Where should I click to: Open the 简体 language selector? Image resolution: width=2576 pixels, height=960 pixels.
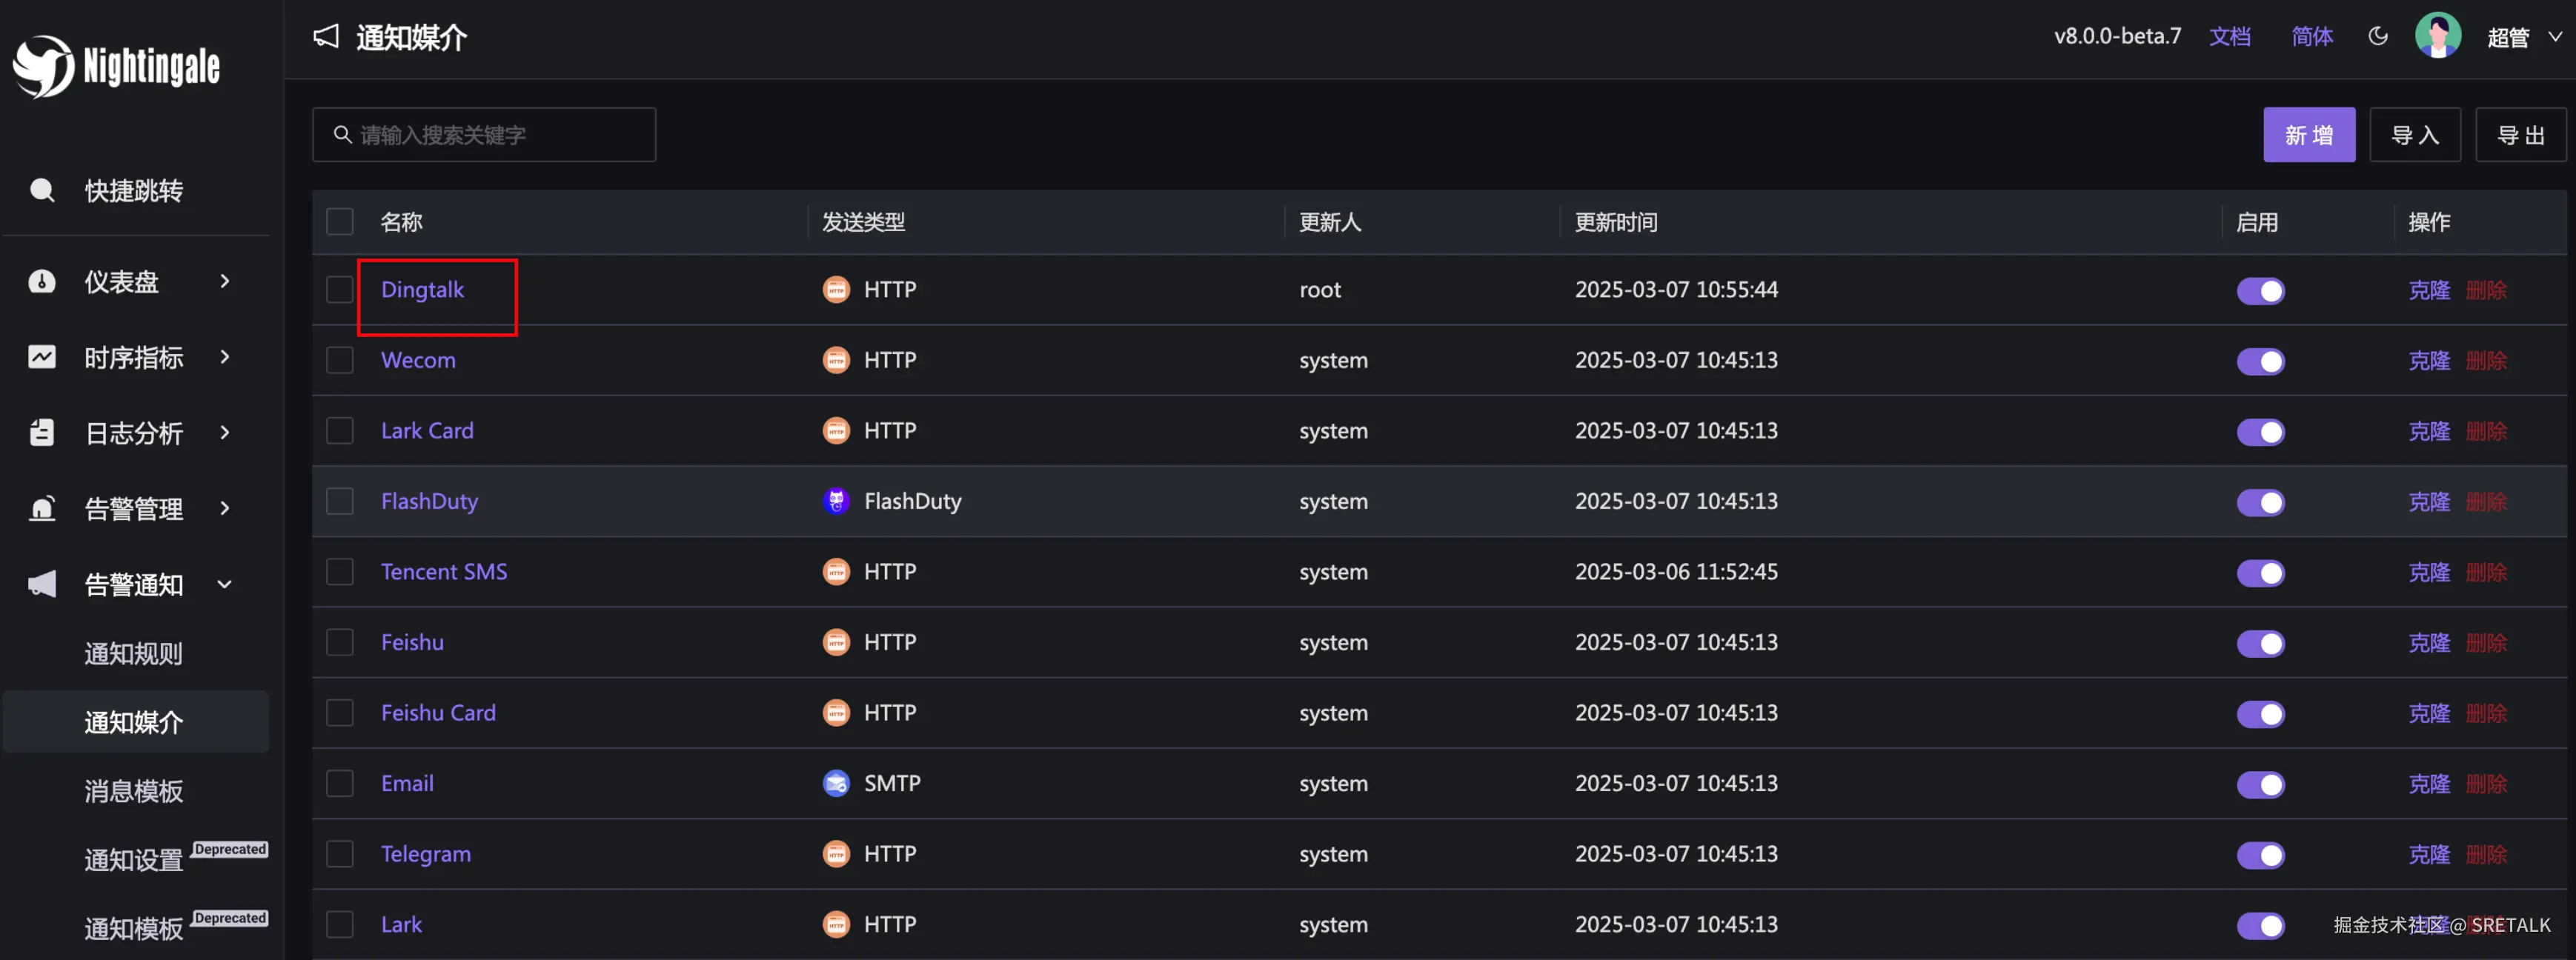tap(2312, 36)
